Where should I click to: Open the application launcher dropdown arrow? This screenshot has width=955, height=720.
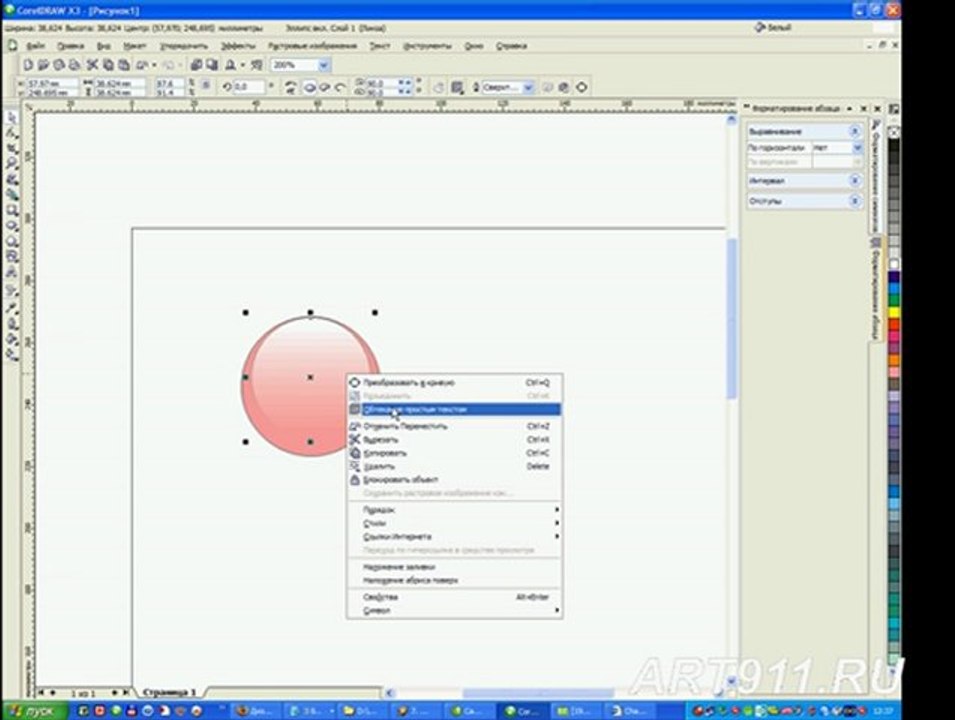(x=242, y=65)
